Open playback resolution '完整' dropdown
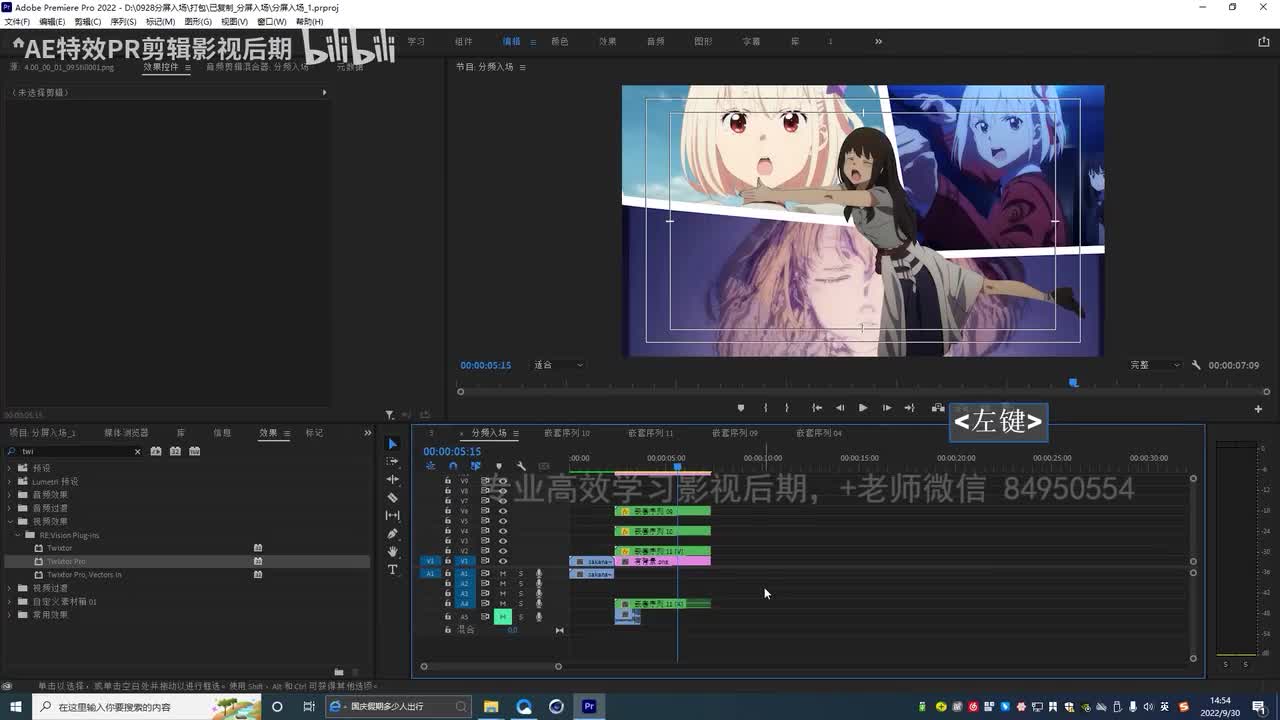Screen dimensions: 1280x720 click(x=1155, y=365)
